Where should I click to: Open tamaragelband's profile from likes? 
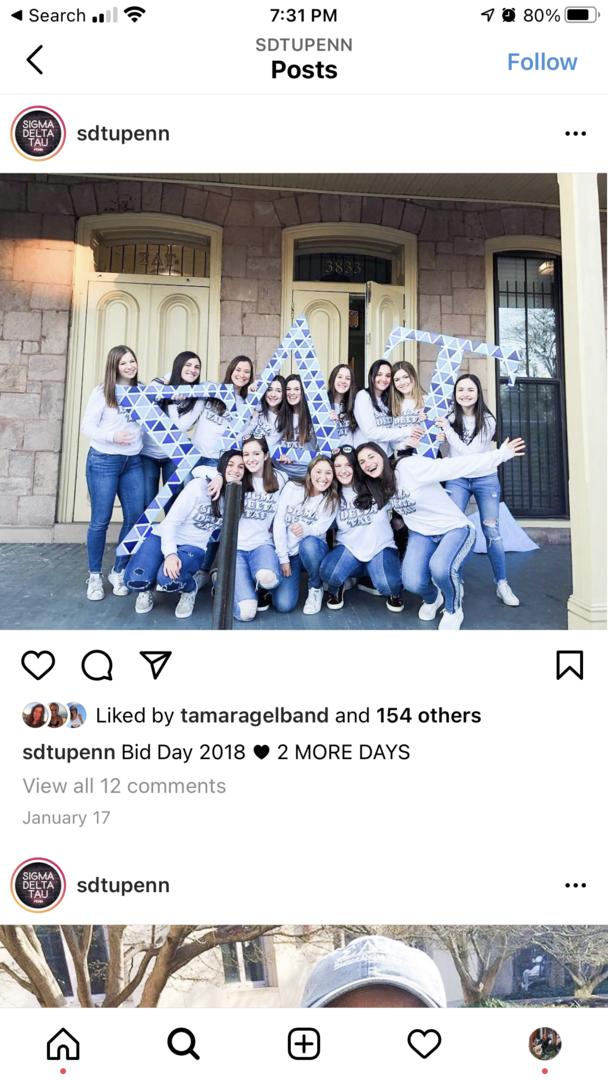tap(254, 716)
